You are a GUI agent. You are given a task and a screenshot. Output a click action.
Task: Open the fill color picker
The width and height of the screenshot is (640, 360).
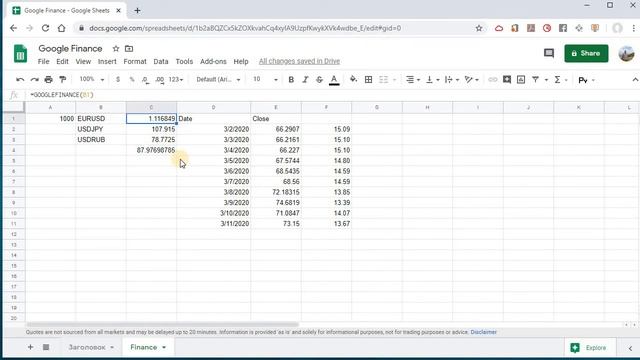coord(353,80)
